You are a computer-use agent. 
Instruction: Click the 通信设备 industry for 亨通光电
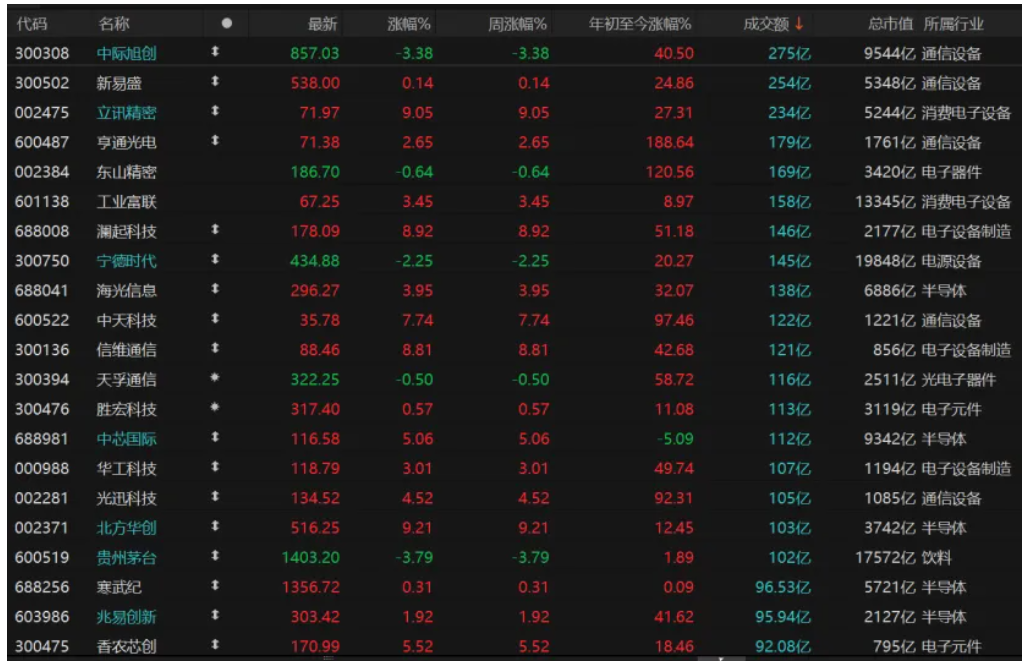click(x=951, y=143)
